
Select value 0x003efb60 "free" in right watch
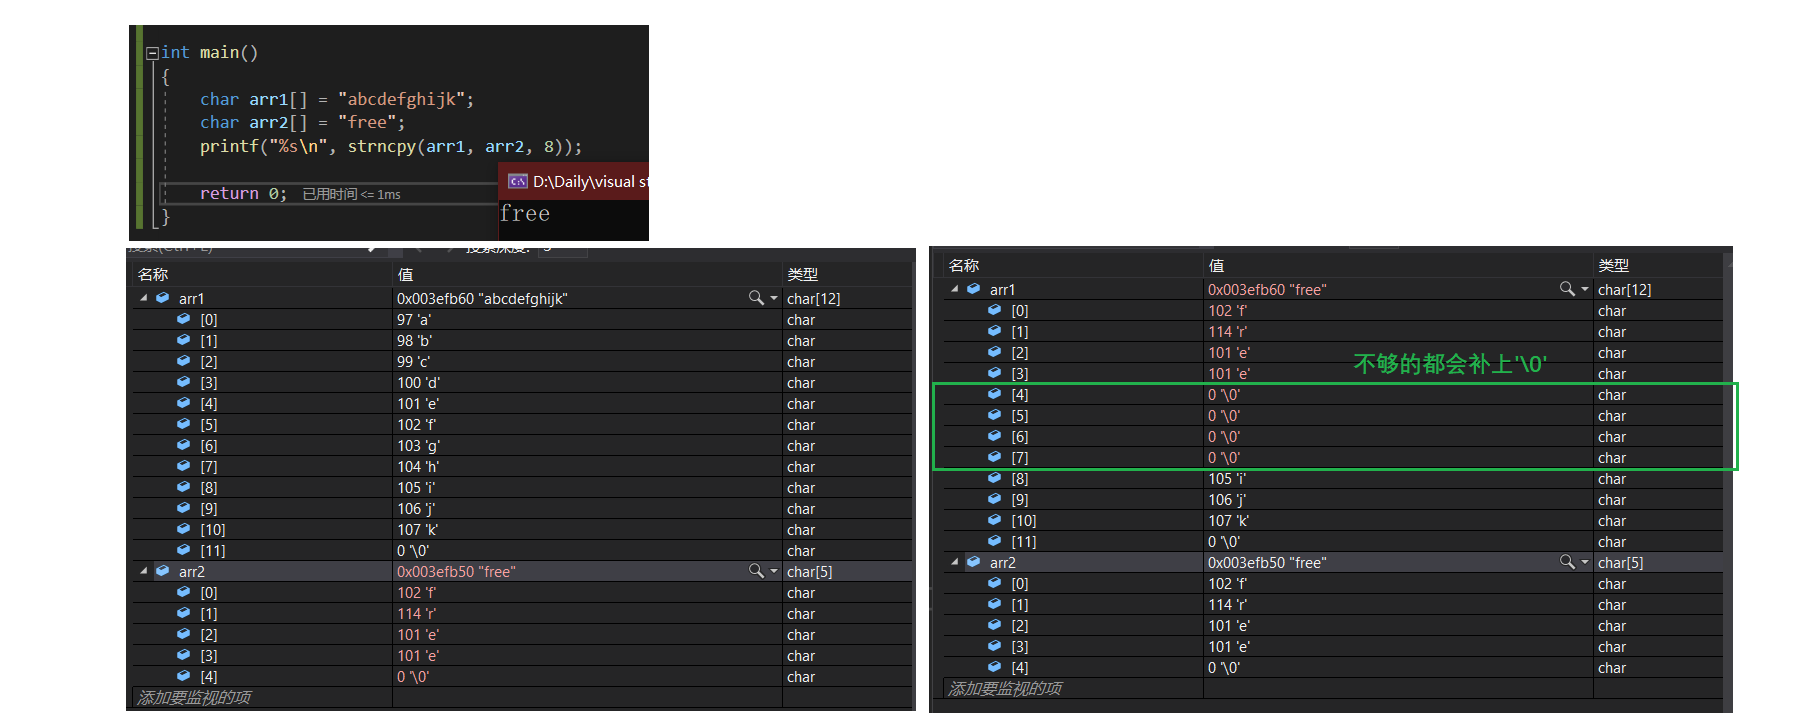tap(1267, 289)
